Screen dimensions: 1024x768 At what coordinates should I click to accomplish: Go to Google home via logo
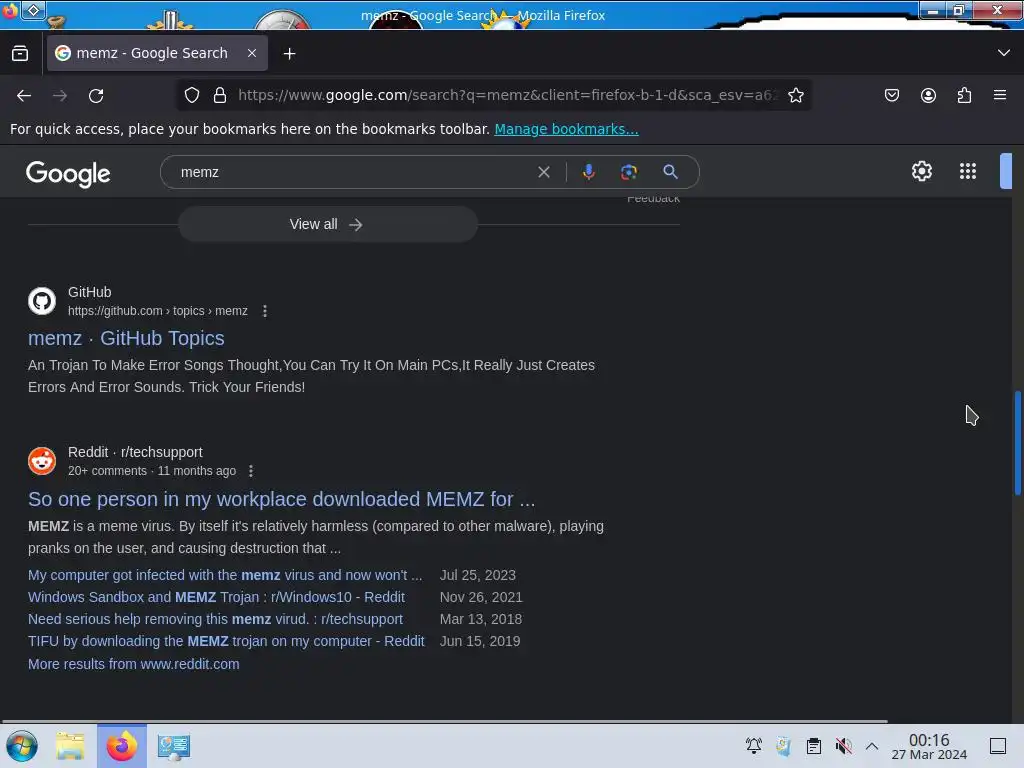click(x=68, y=174)
